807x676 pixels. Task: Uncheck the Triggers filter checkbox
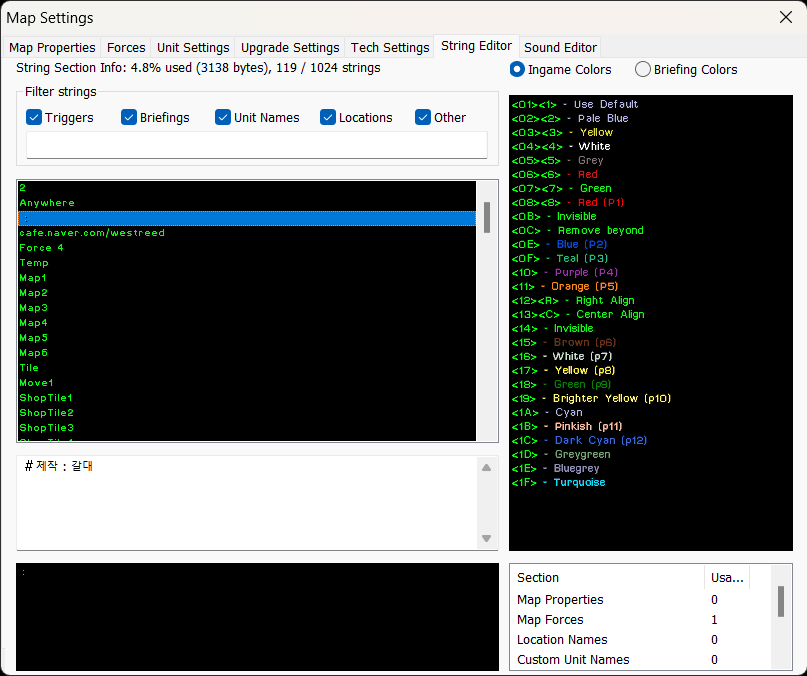[34, 117]
